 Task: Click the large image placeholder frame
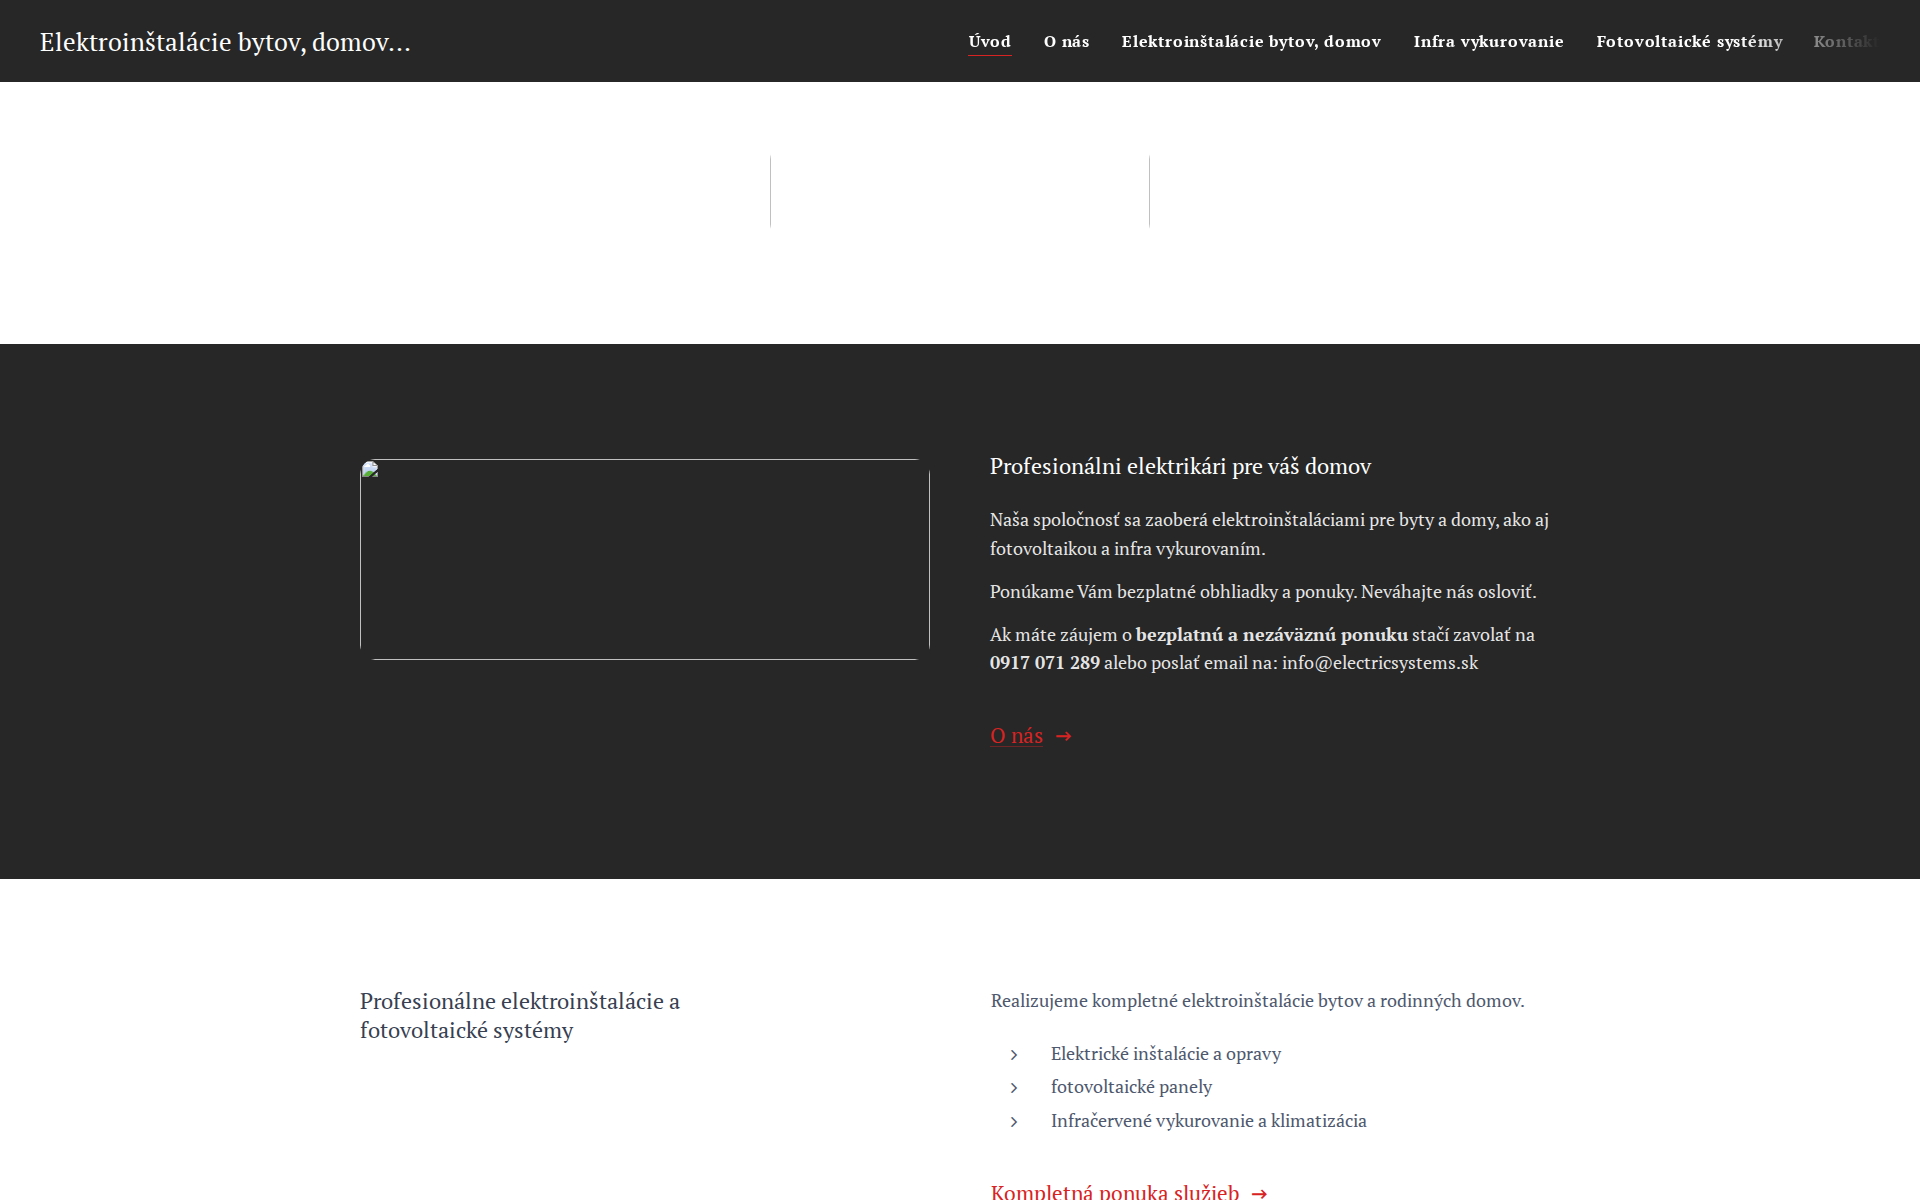(x=646, y=560)
